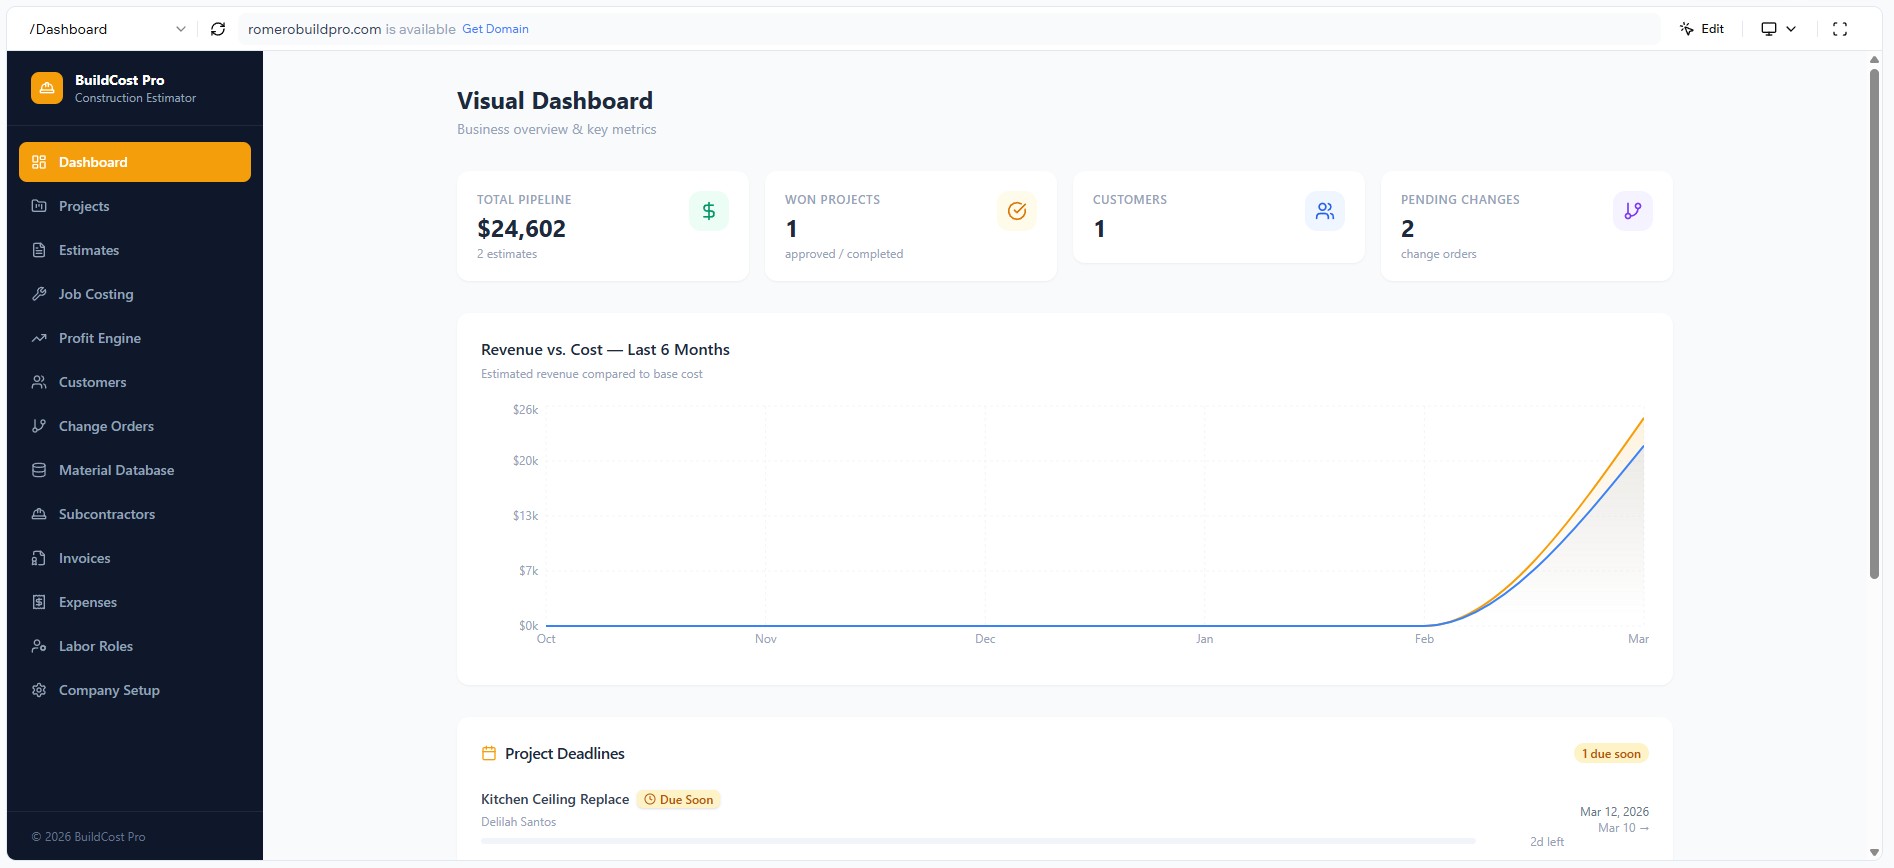Open the Kitchen Ceiling Replace project
Viewport: 1894px width, 868px height.
(555, 799)
